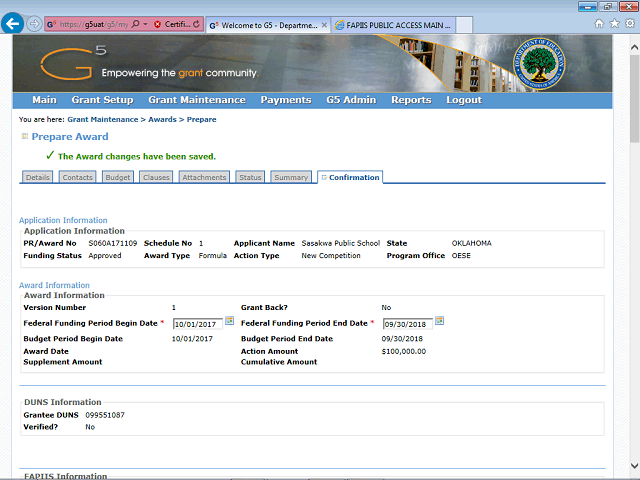Go back with the browser back arrow
640x480 pixels.
pos(12,24)
